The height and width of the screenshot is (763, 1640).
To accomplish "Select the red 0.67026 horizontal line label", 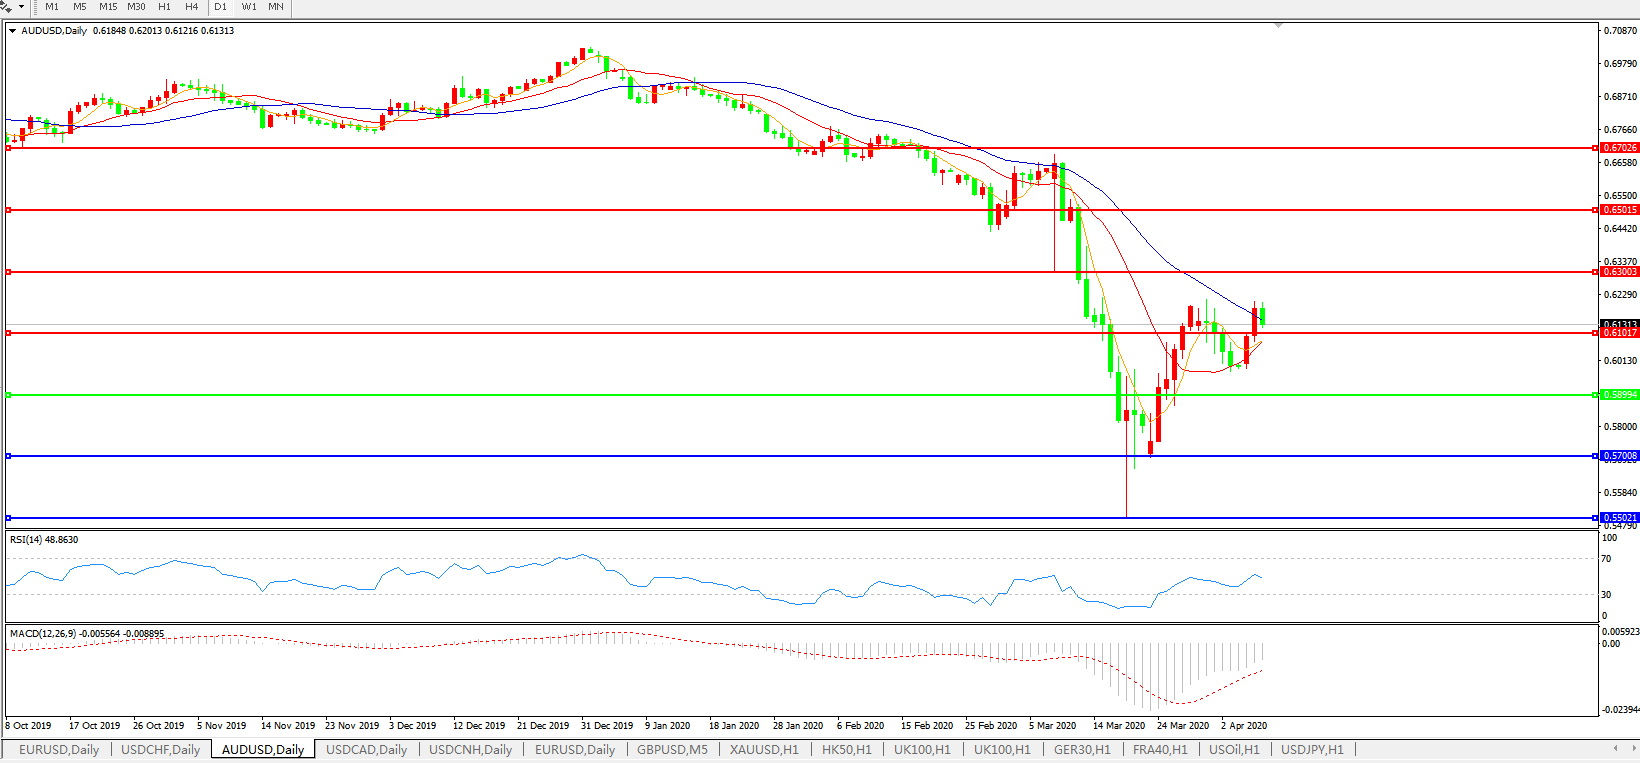I will pos(1620,148).
